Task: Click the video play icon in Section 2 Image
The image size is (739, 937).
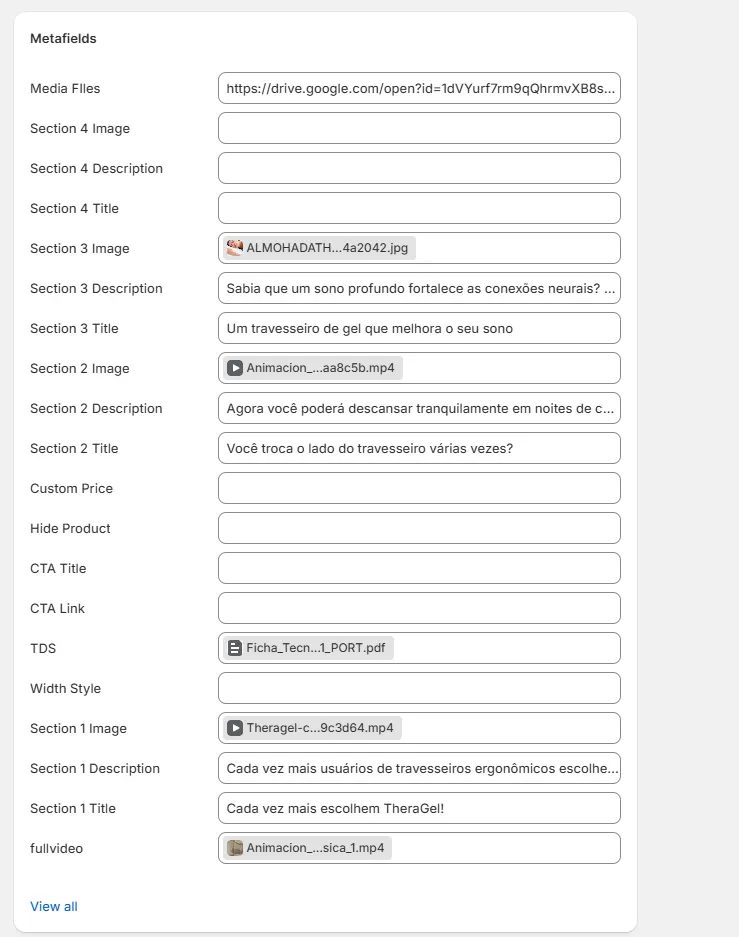Action: coord(235,368)
